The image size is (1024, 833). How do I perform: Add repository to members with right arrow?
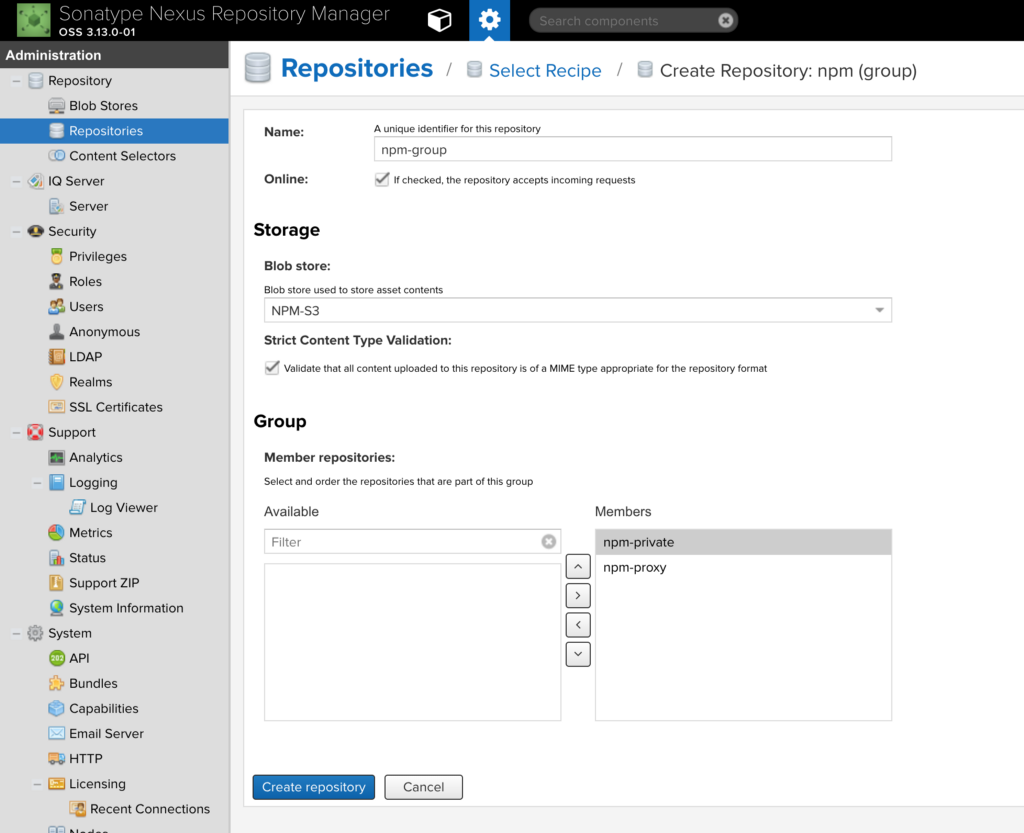578,596
